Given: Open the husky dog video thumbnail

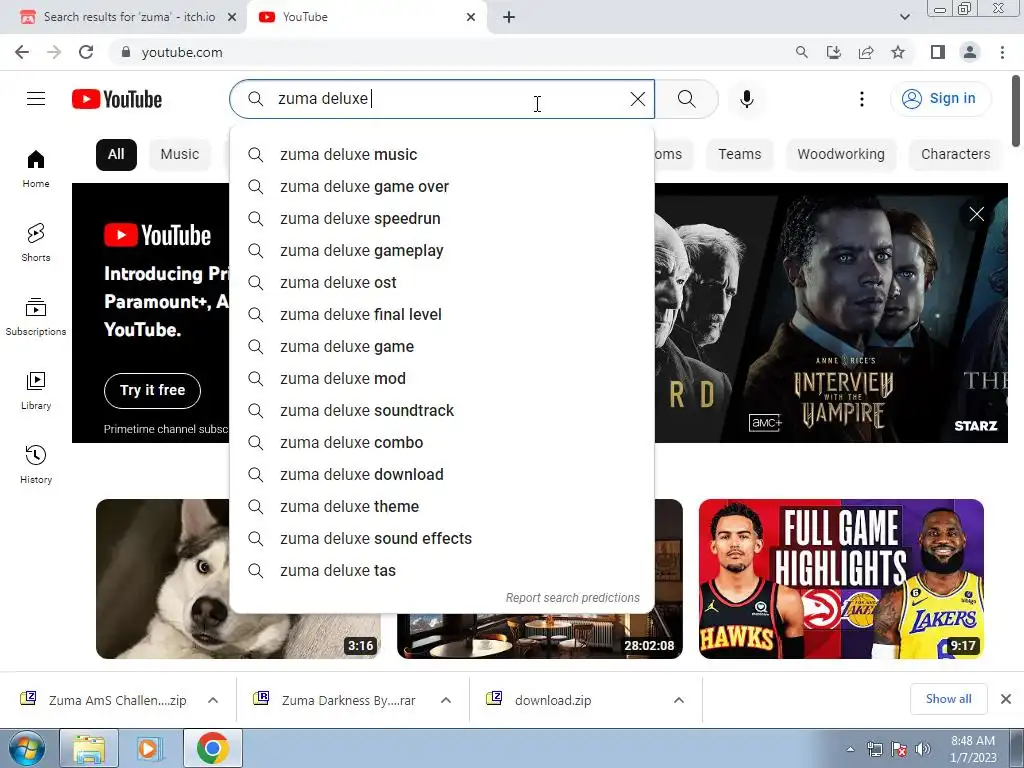Looking at the screenshot, I should pyautogui.click(x=163, y=579).
